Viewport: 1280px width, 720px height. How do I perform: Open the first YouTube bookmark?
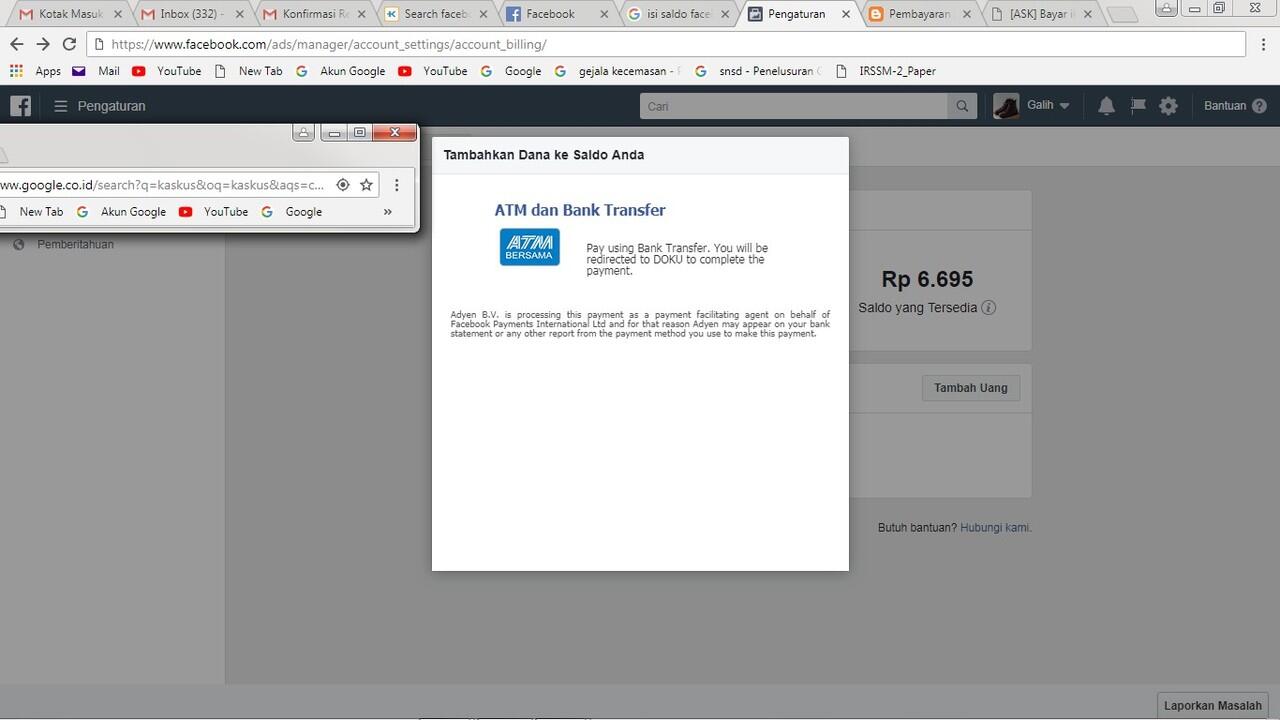(166, 71)
